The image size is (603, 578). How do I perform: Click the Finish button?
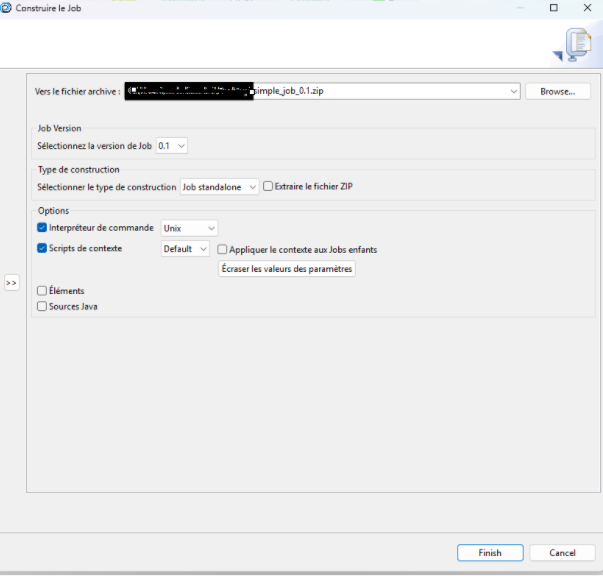[x=490, y=553]
